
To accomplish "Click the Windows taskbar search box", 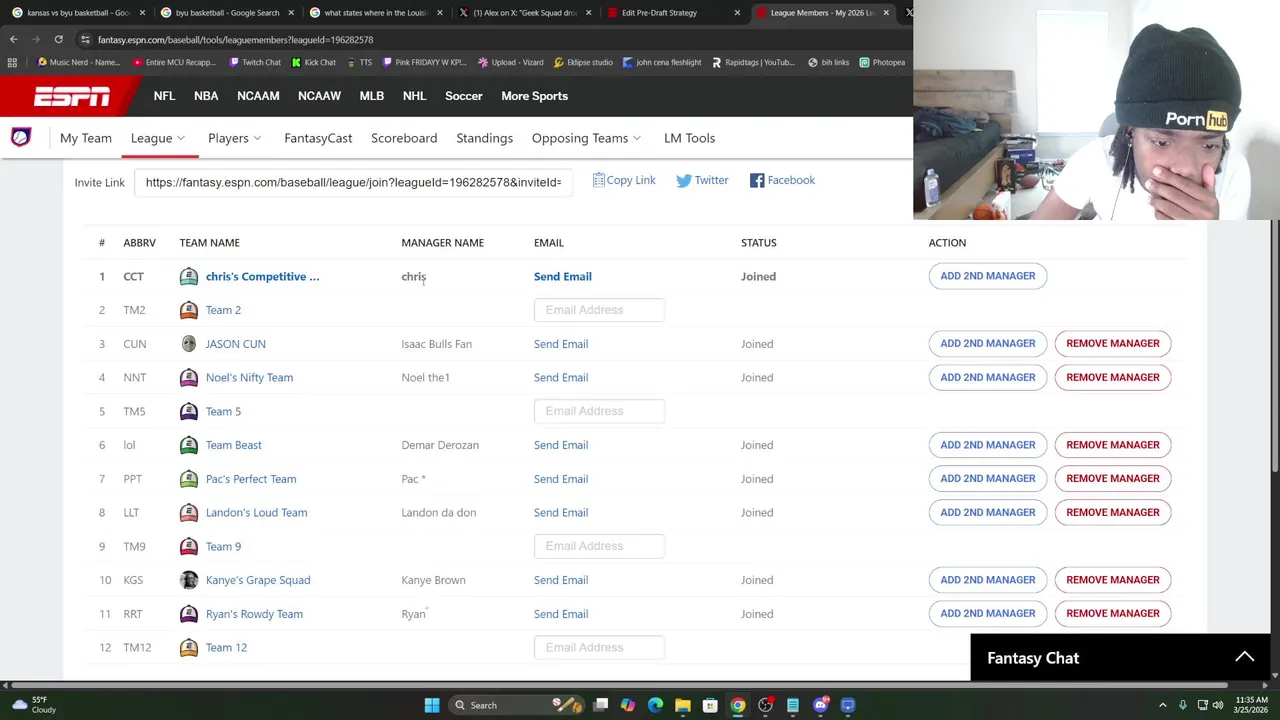I will coord(515,705).
